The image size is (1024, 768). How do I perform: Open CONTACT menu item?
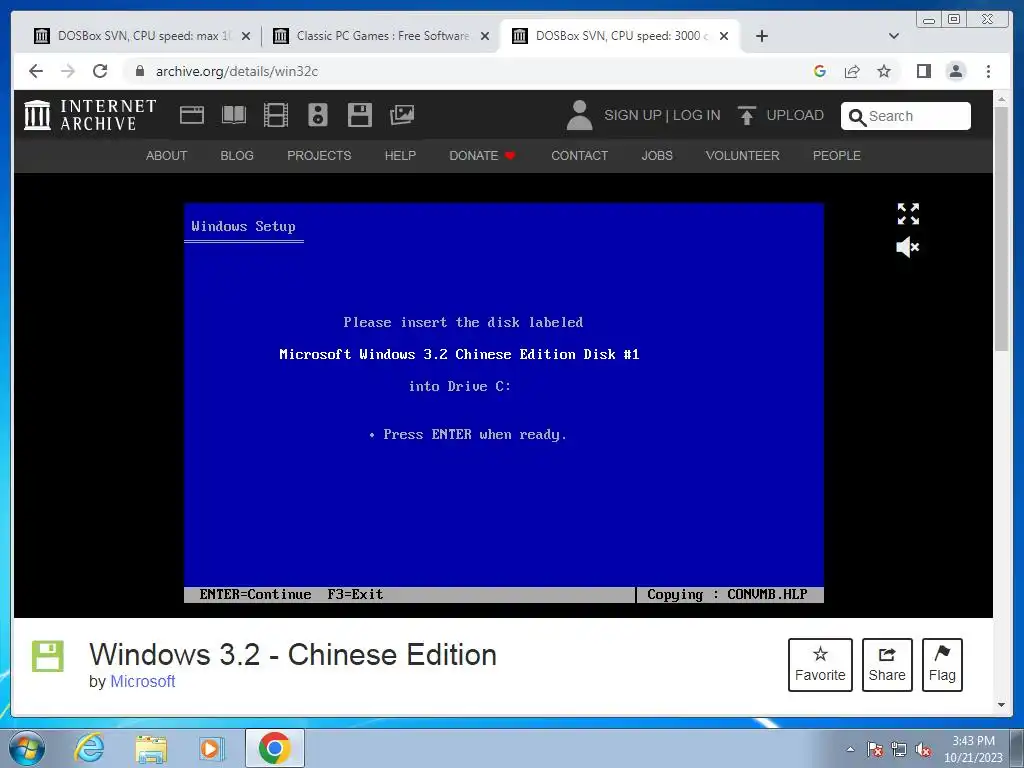(579, 156)
